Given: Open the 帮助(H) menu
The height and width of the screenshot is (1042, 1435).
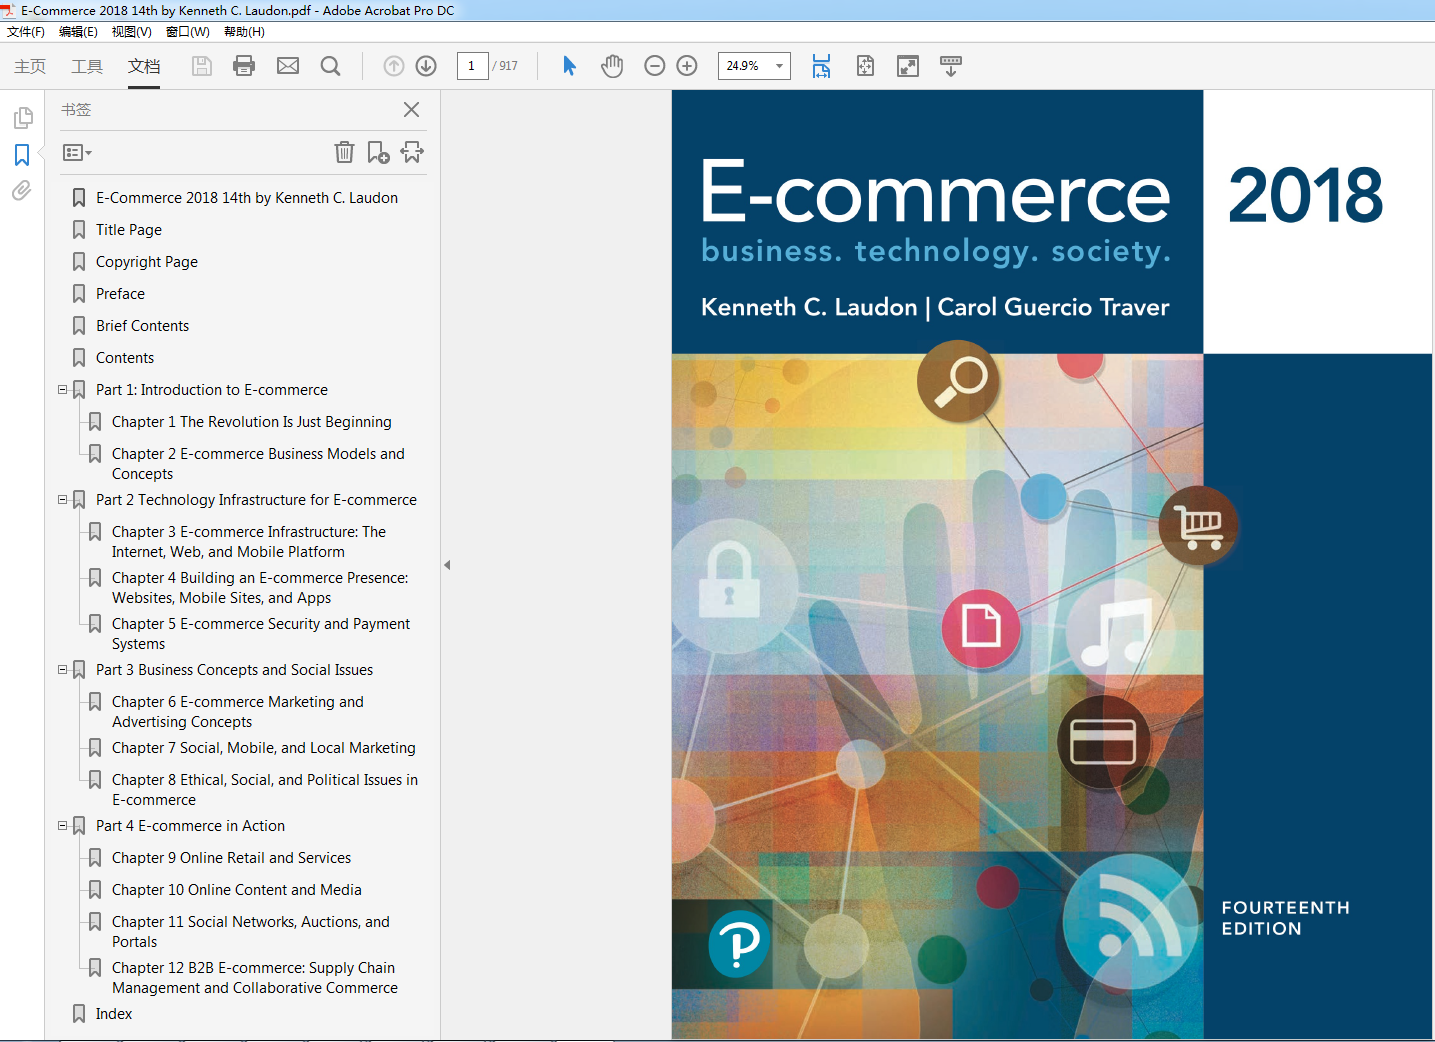Looking at the screenshot, I should (x=244, y=32).
